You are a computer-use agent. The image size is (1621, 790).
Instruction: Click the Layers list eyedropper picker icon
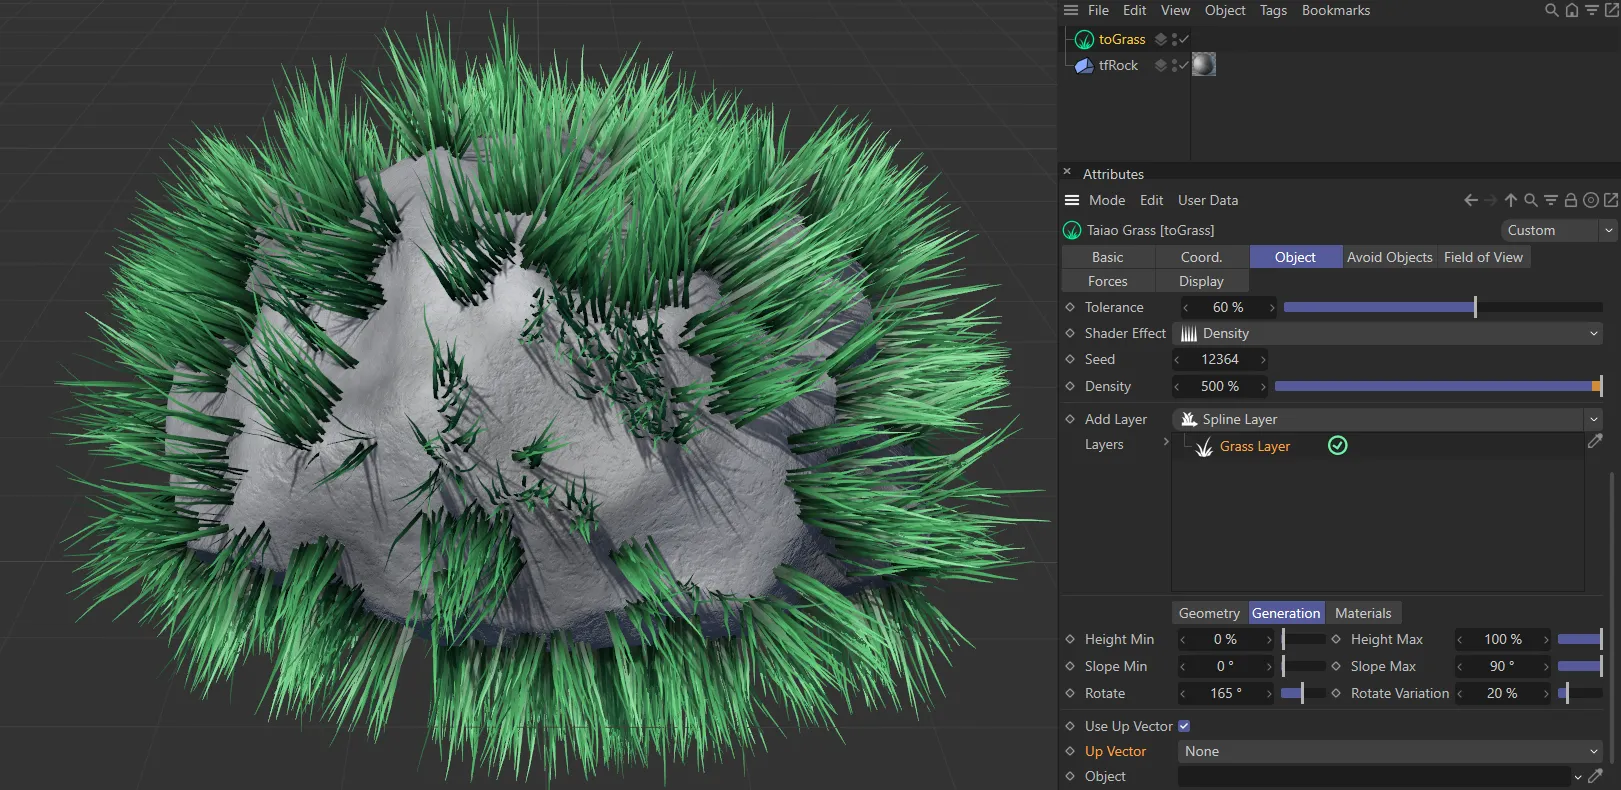pos(1595,441)
